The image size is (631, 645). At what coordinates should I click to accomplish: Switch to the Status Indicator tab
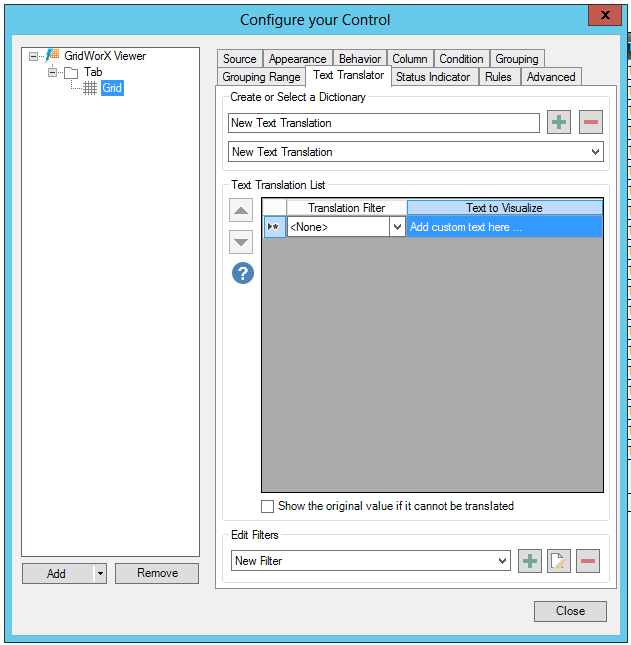pos(433,77)
